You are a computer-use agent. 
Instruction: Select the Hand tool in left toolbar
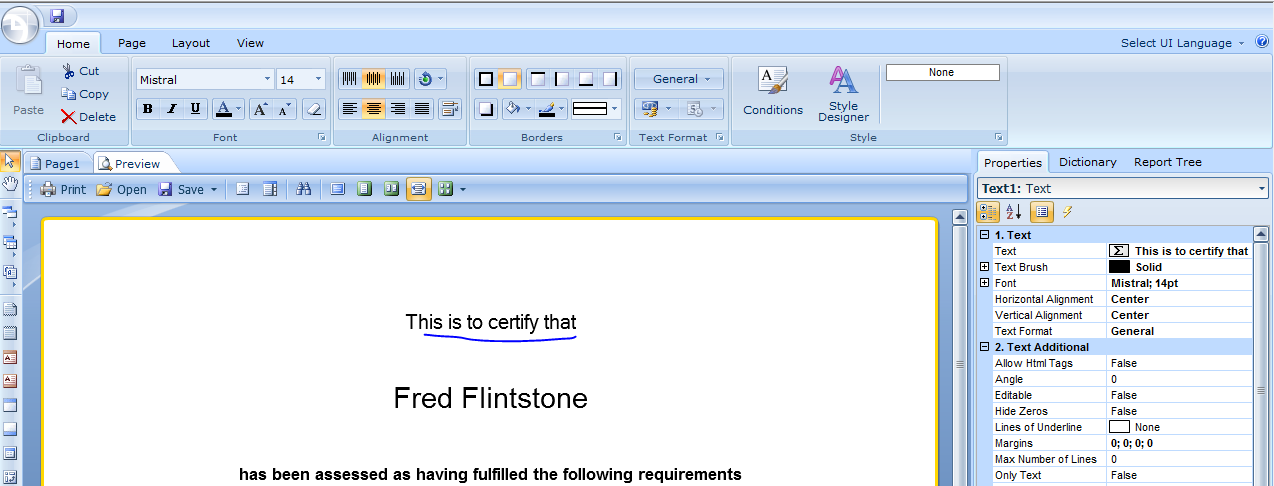pos(10,183)
